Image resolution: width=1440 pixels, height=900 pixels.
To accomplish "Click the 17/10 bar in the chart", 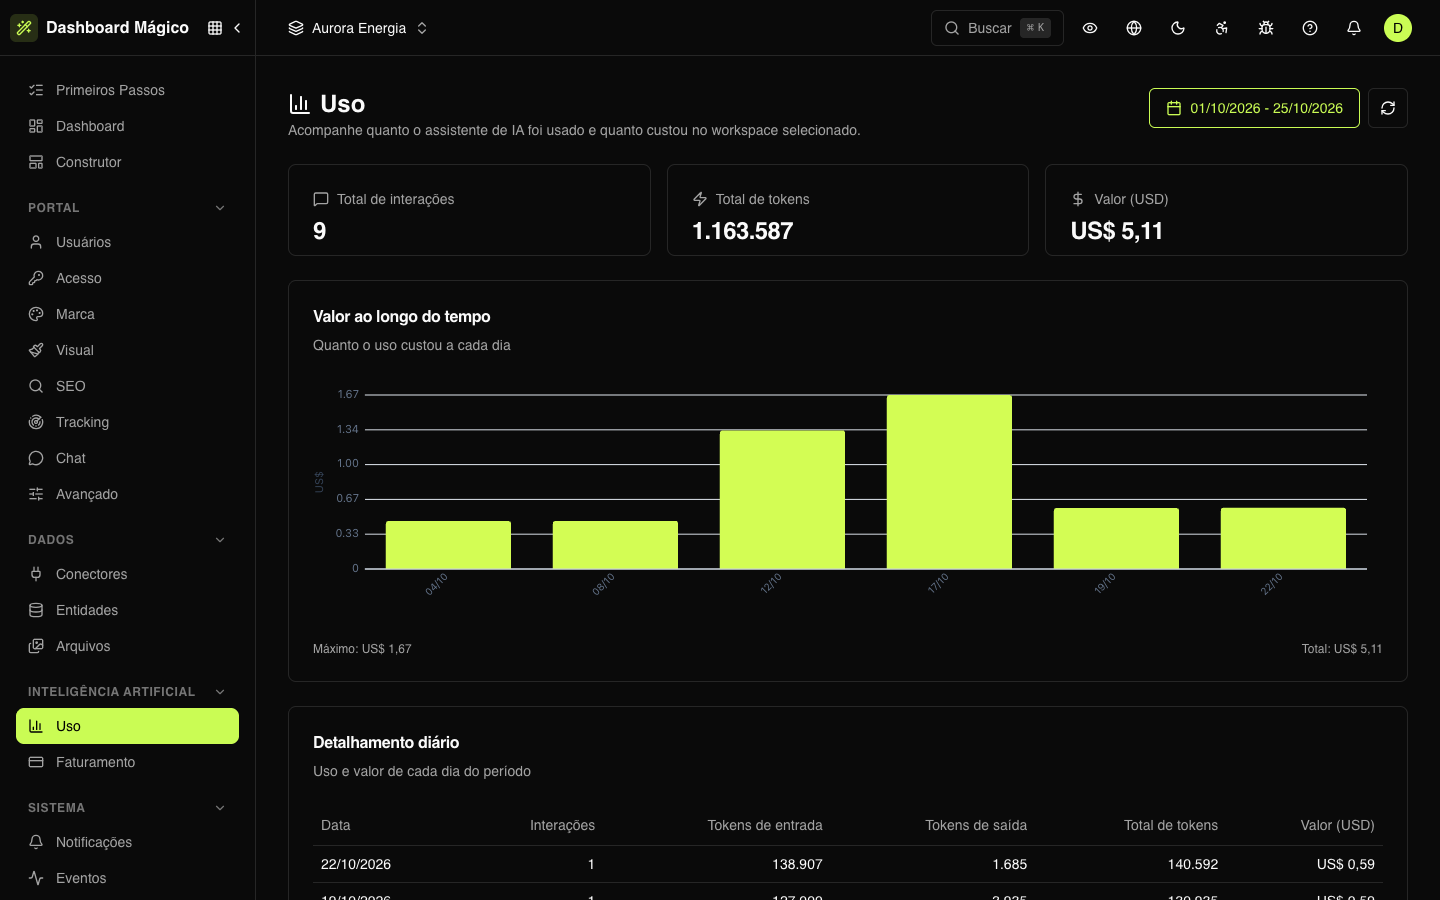I will [x=949, y=482].
